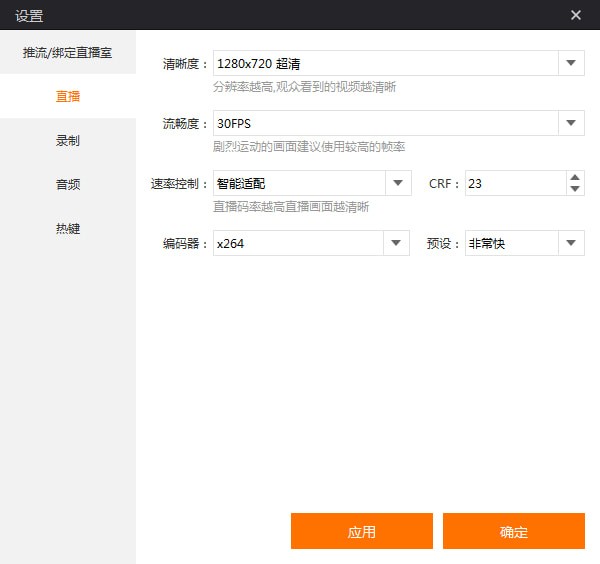Viewport: 600px width, 564px height.
Task: Click the arrow of the 预设 combo box
Action: [571, 243]
